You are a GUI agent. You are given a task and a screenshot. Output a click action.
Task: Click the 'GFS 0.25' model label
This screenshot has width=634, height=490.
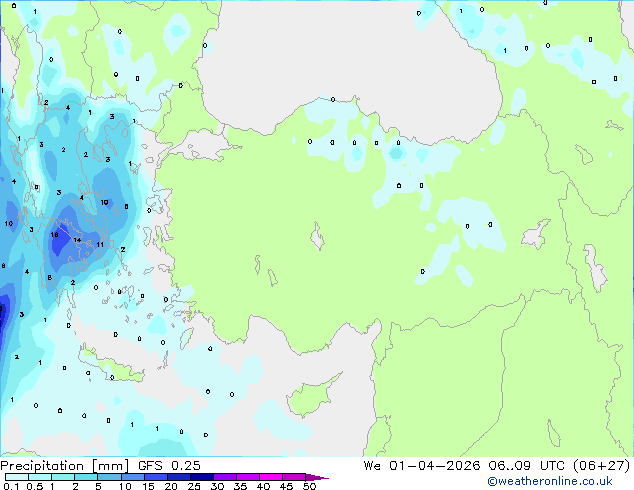[169, 466]
